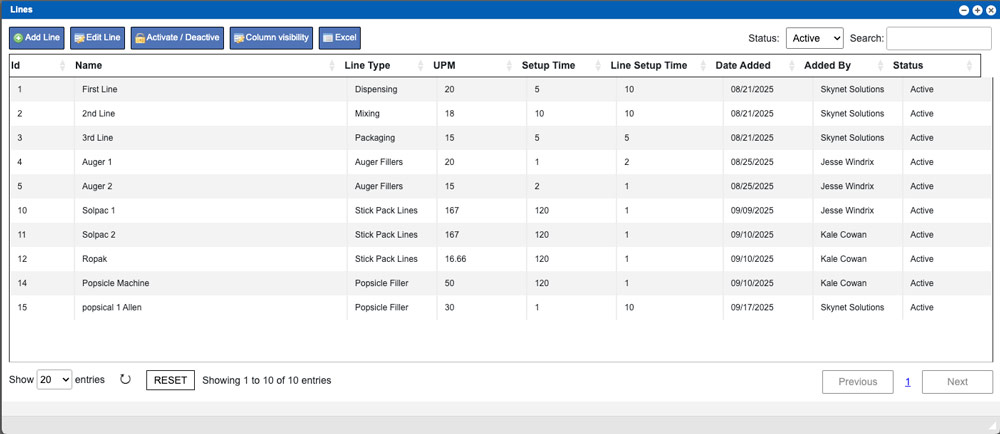Expand the Status filter dropdown

click(x=814, y=38)
